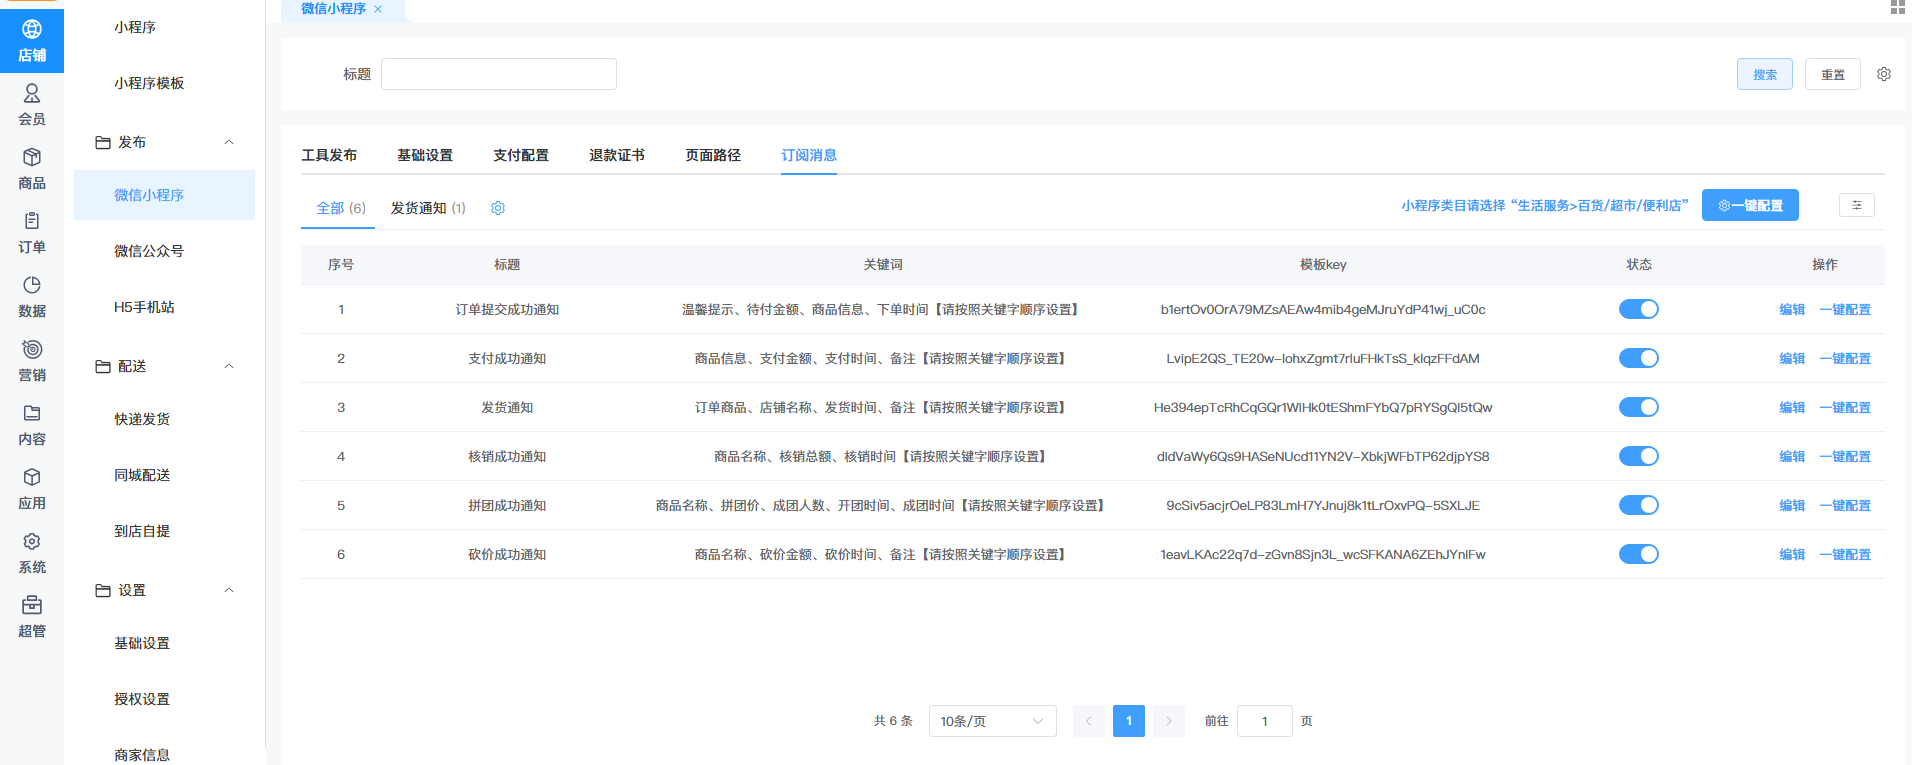Image resolution: width=1912 pixels, height=765 pixels.
Task: Click the 前往 page number input
Action: [x=1265, y=721]
